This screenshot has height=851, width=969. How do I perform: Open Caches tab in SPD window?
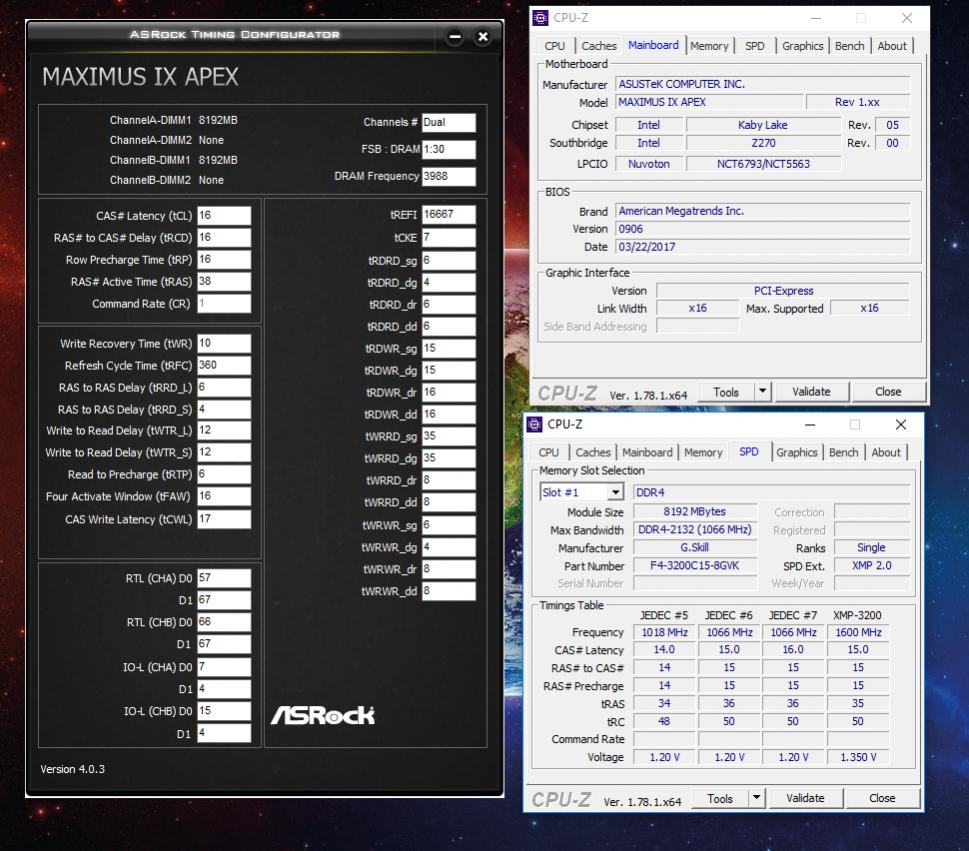pyautogui.click(x=593, y=453)
